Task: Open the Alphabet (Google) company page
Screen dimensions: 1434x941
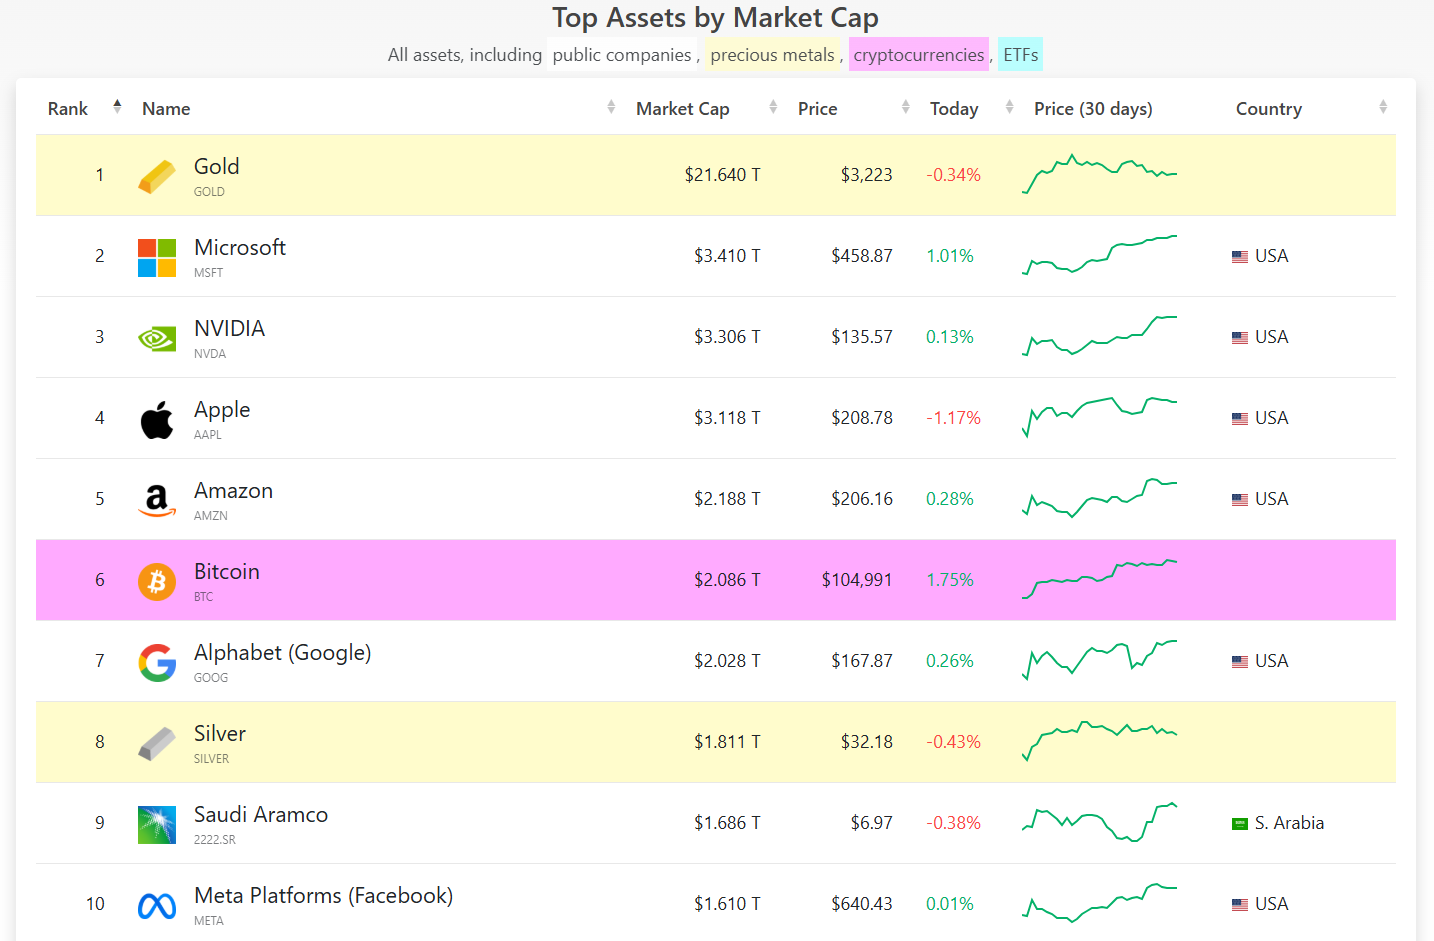Action: point(283,653)
